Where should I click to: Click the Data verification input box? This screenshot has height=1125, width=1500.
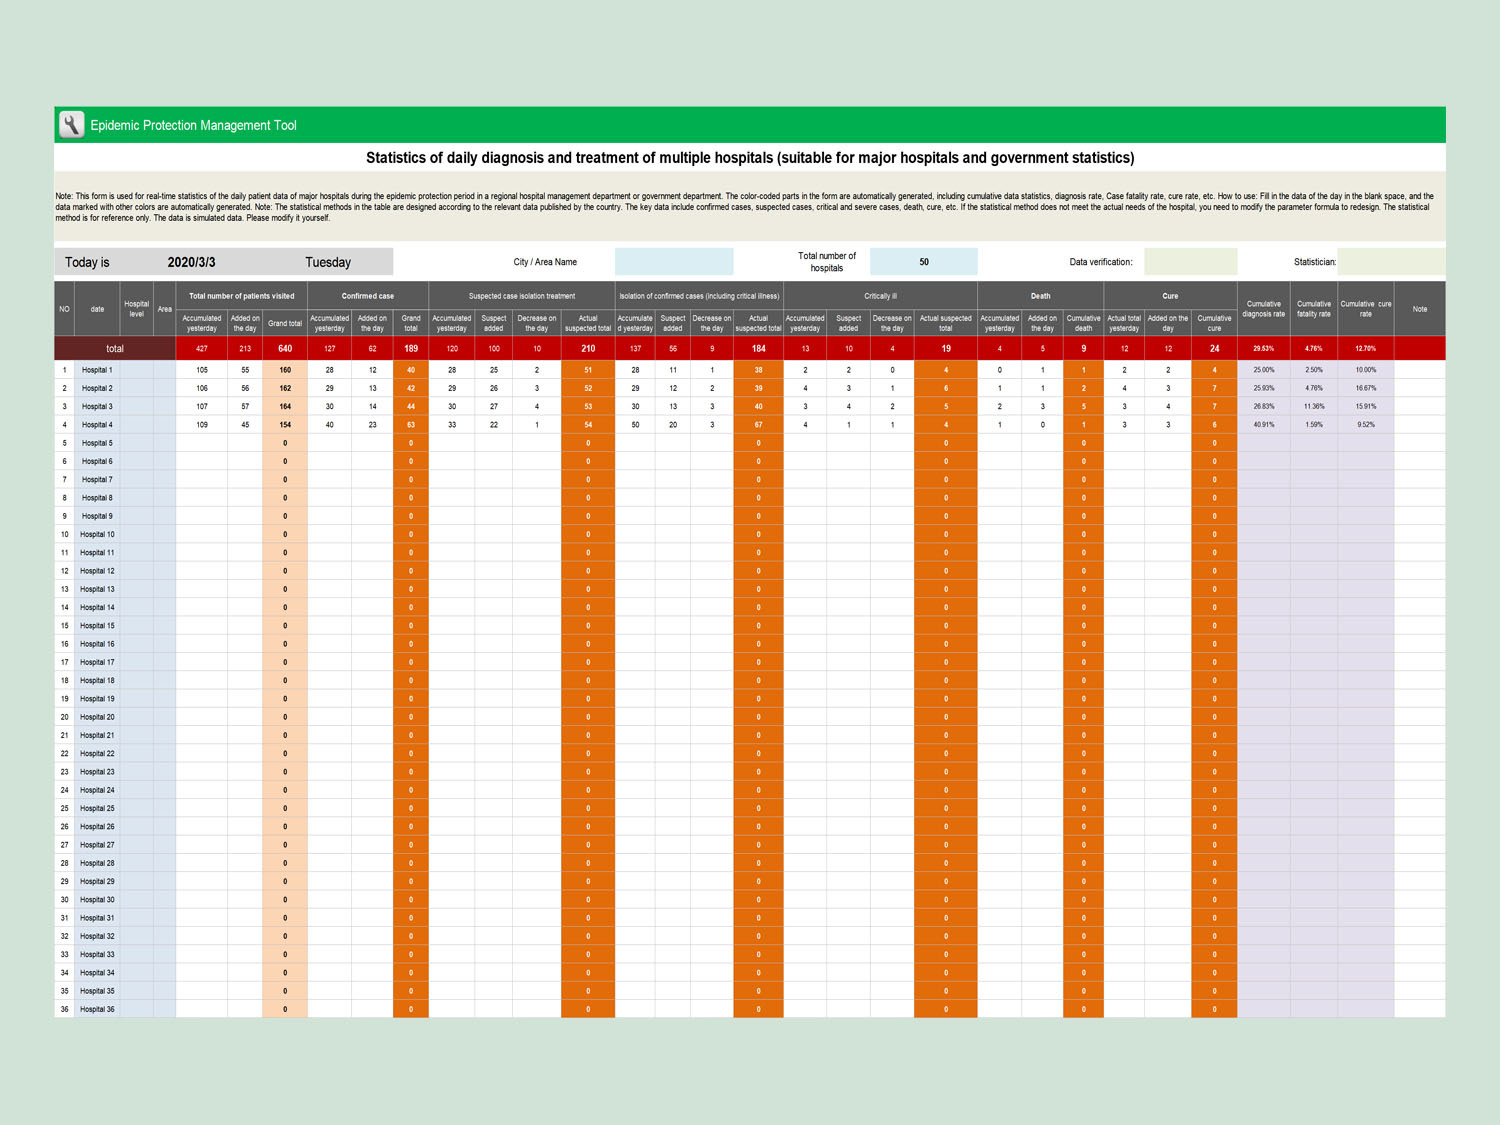coord(1190,262)
